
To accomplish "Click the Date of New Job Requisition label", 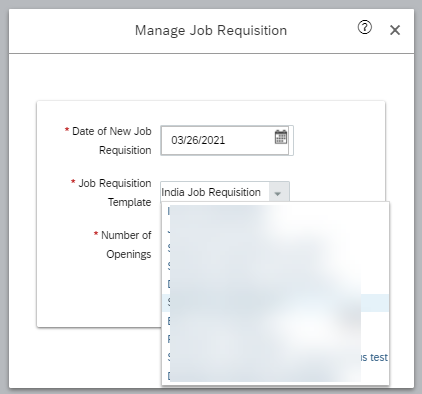I will point(112,141).
